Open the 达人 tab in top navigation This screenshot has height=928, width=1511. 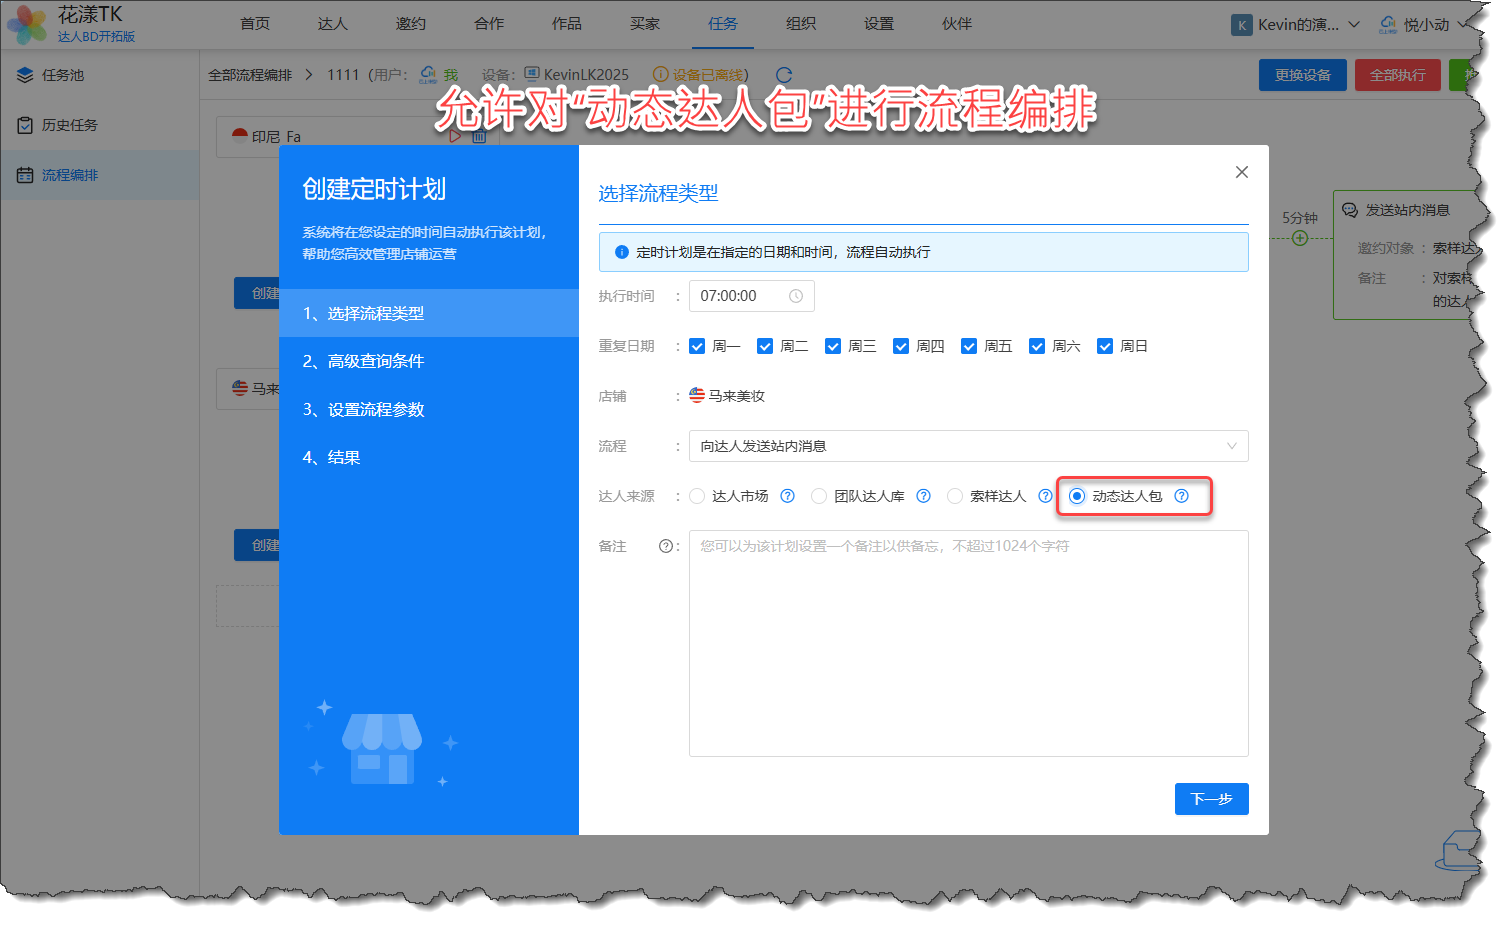[332, 24]
